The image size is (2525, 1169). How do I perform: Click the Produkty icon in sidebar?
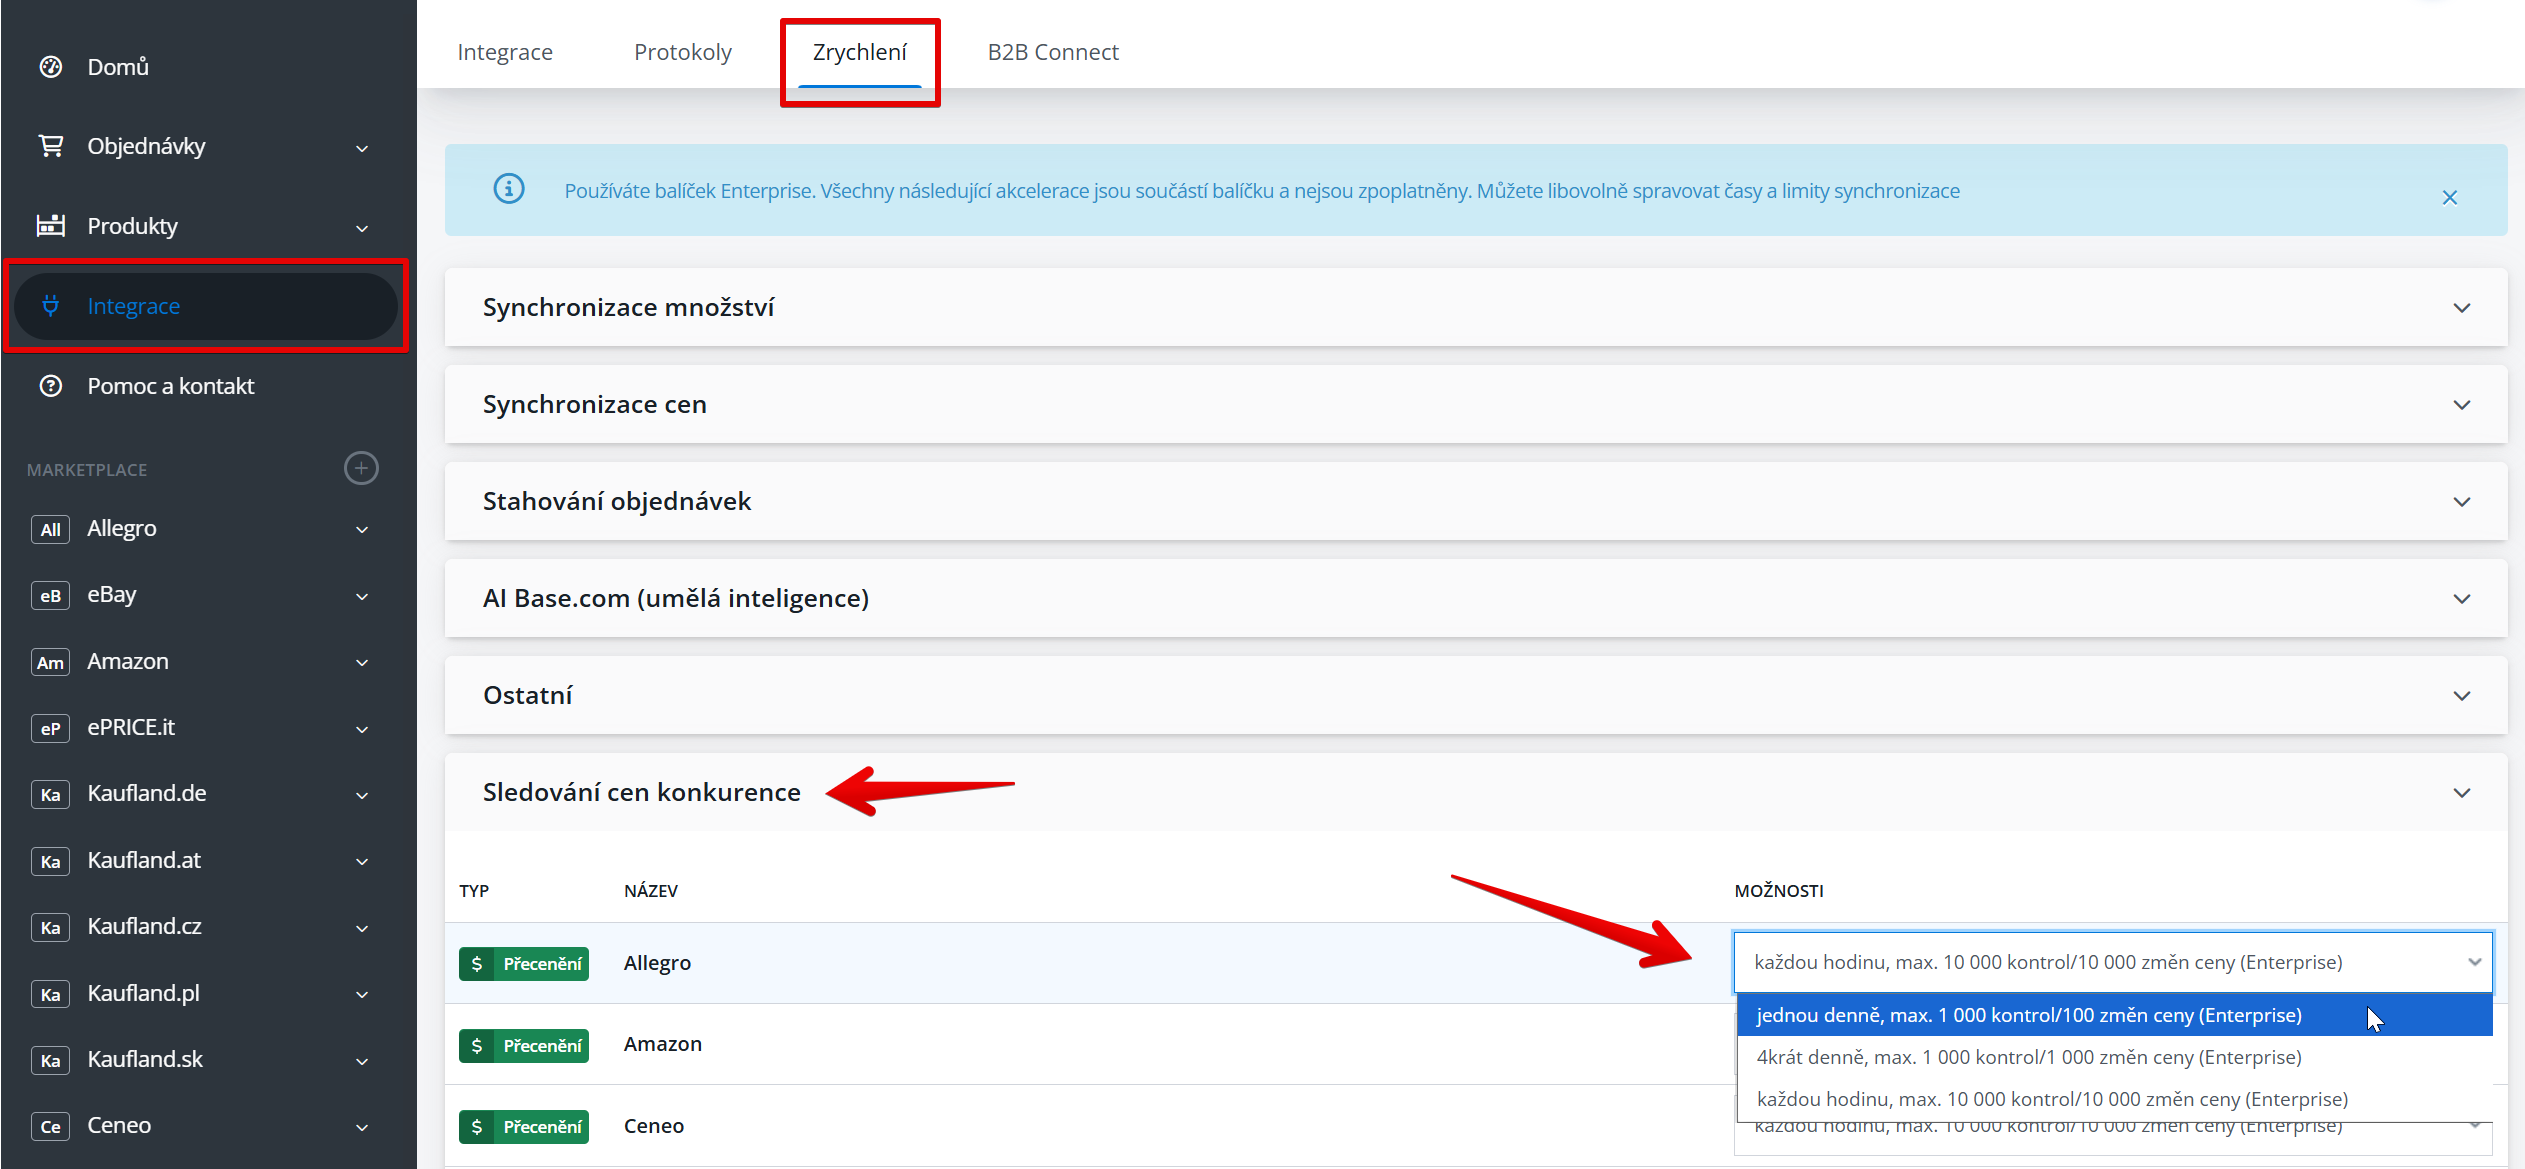51,226
